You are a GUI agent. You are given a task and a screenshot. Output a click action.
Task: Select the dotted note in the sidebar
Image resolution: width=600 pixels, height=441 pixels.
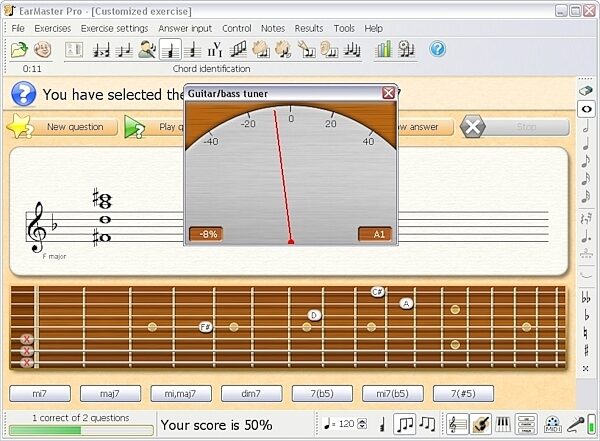pos(586,236)
